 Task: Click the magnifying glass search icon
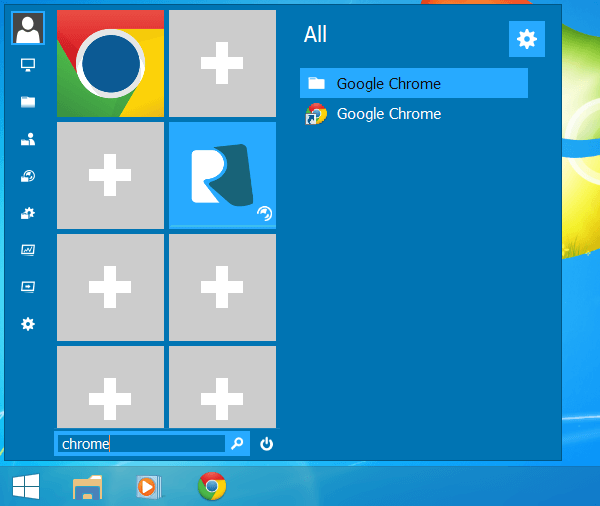[237, 444]
